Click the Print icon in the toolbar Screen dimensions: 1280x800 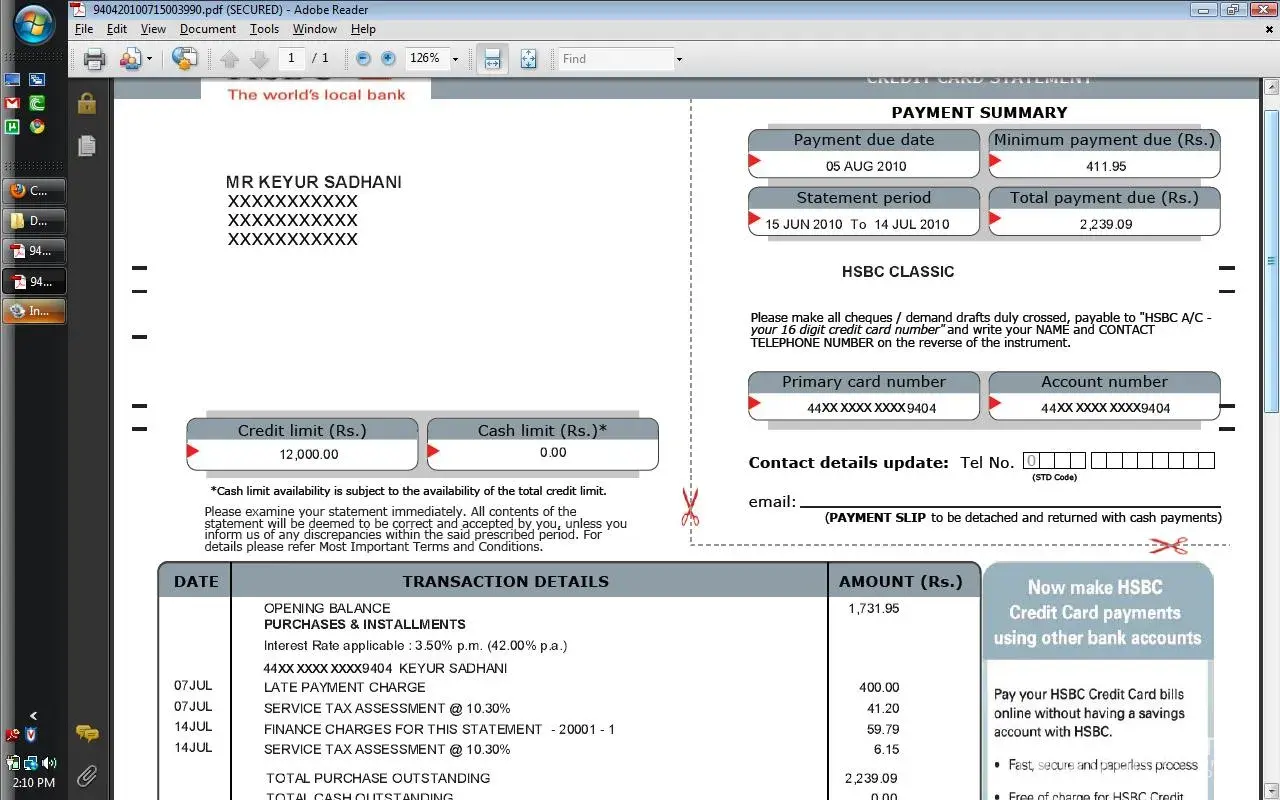coord(94,59)
